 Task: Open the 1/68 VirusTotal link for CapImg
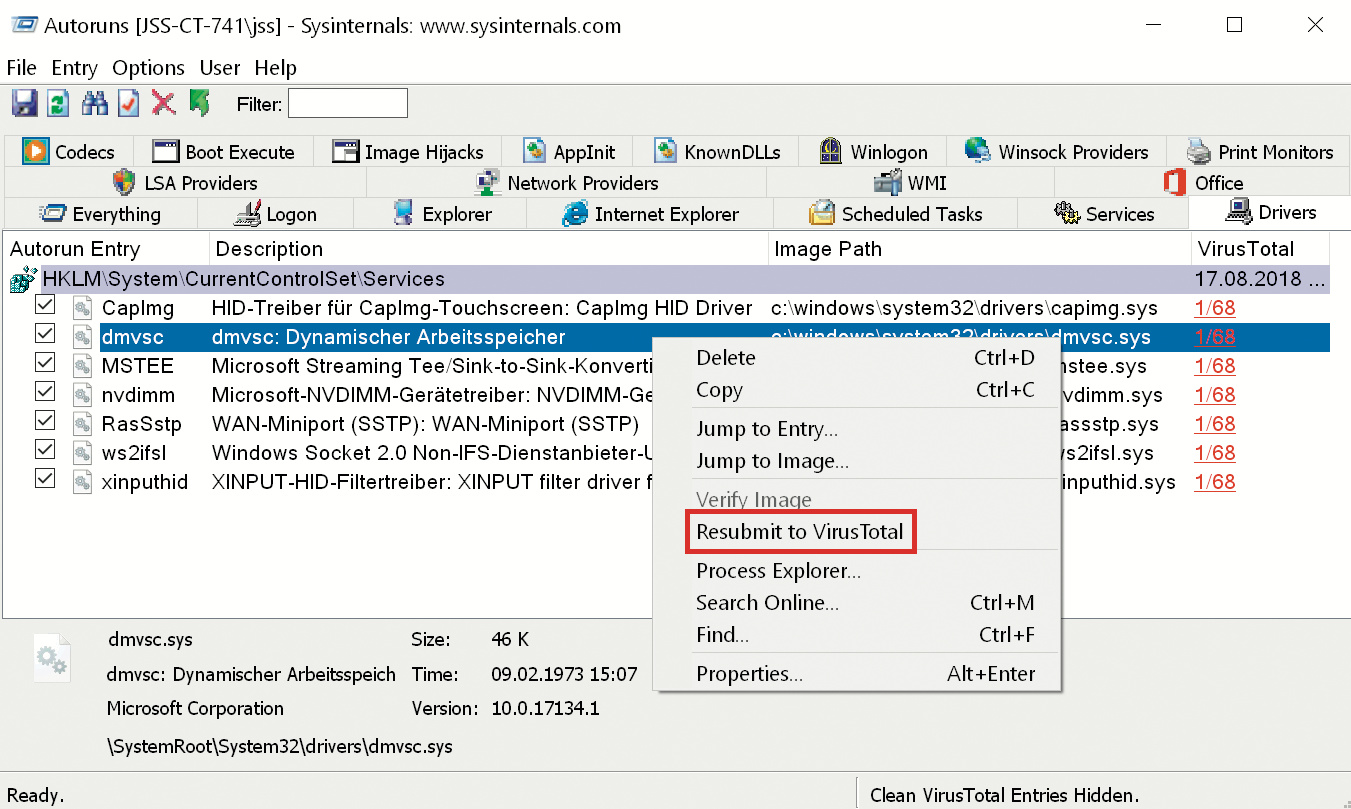coord(1214,309)
